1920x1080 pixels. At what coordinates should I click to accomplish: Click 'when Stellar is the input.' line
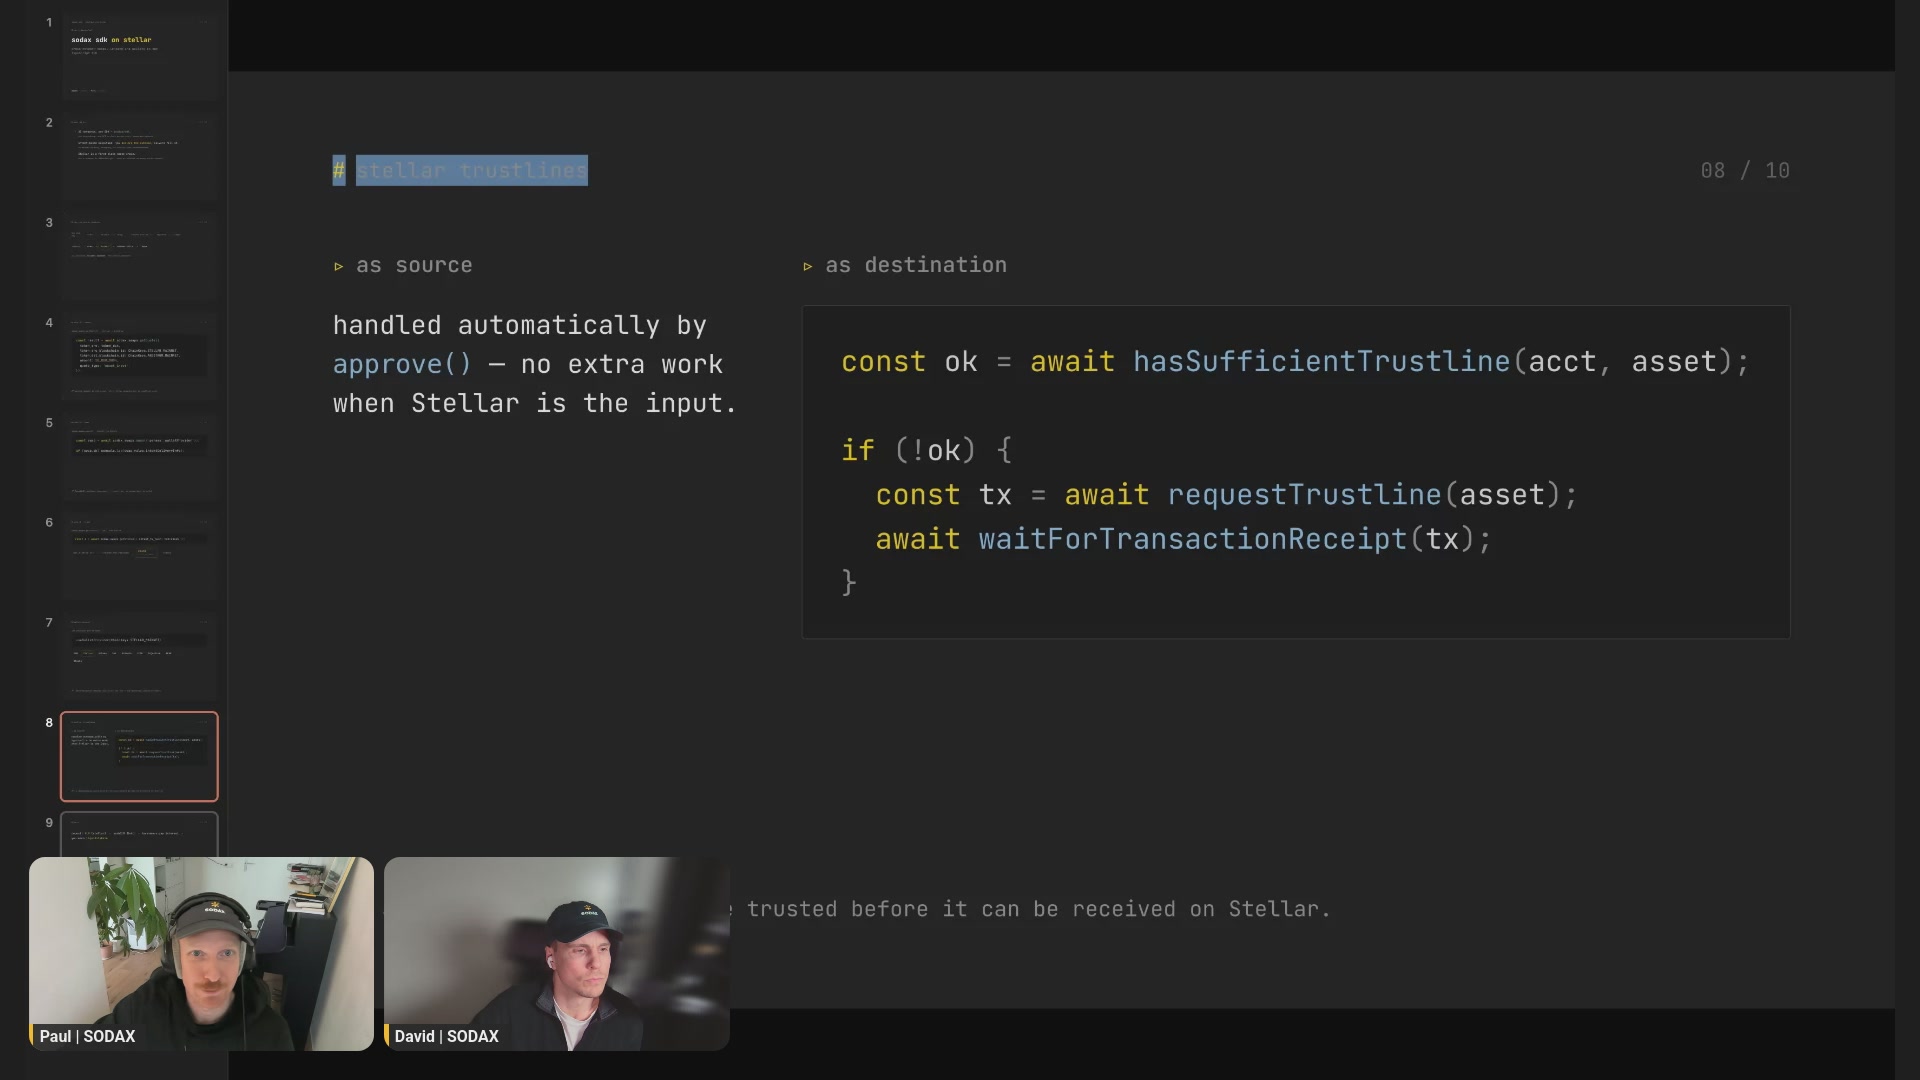point(534,403)
